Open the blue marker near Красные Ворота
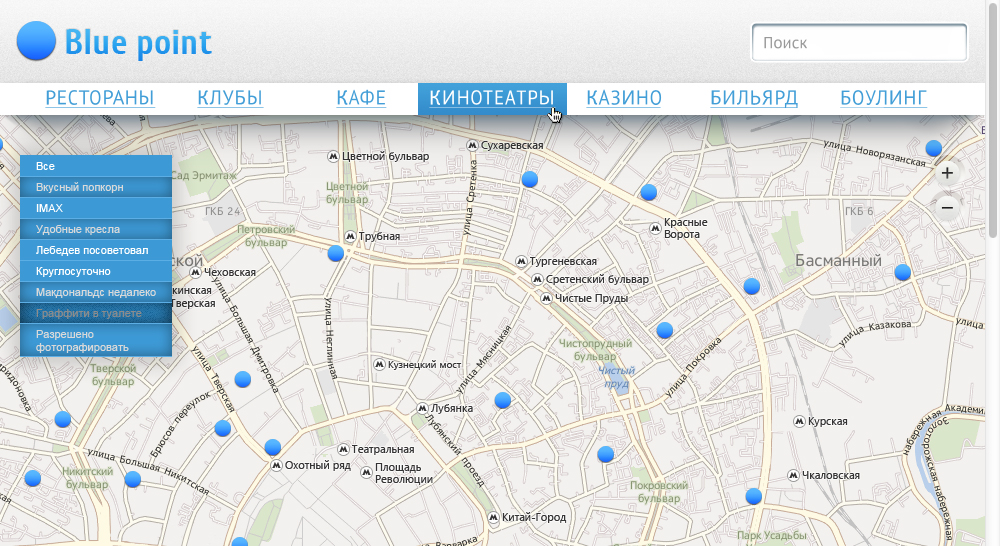The image size is (1000, 546). click(648, 192)
